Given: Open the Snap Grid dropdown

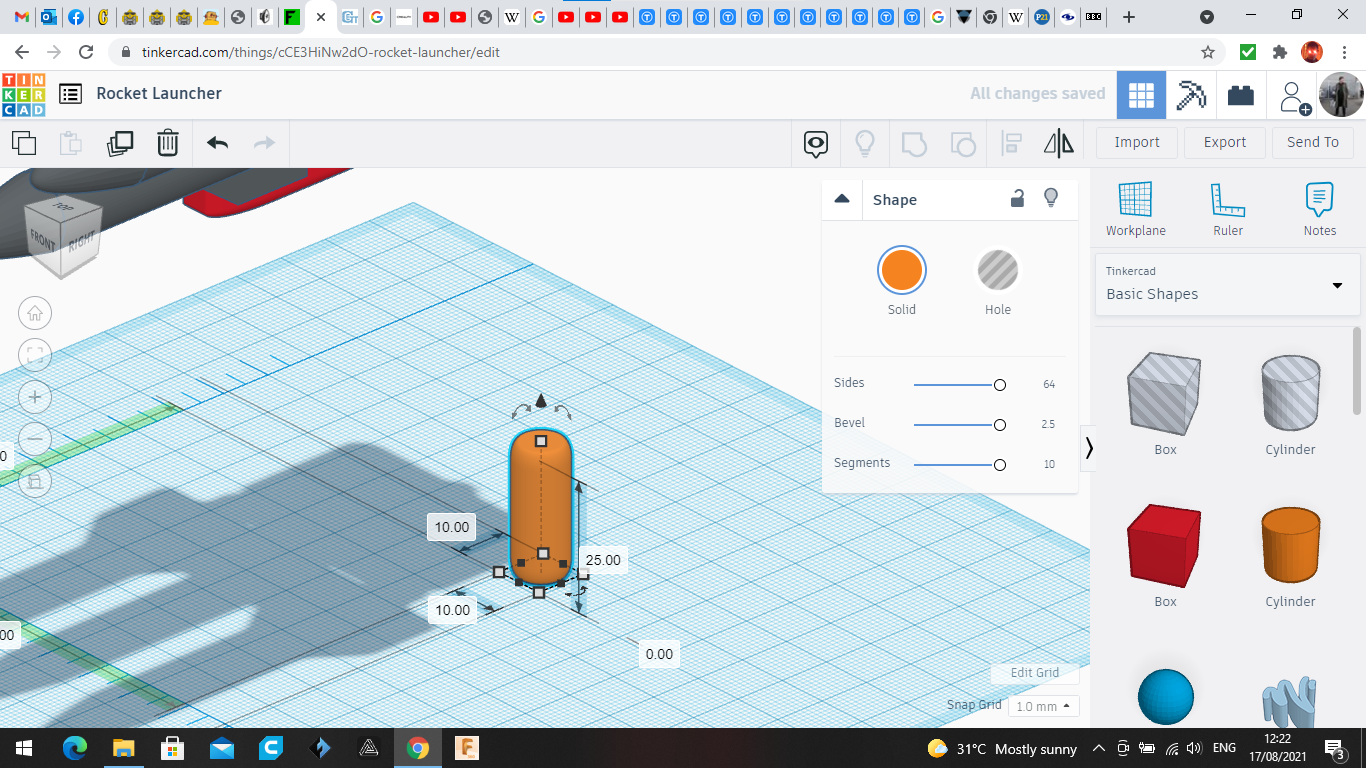Looking at the screenshot, I should [1043, 706].
